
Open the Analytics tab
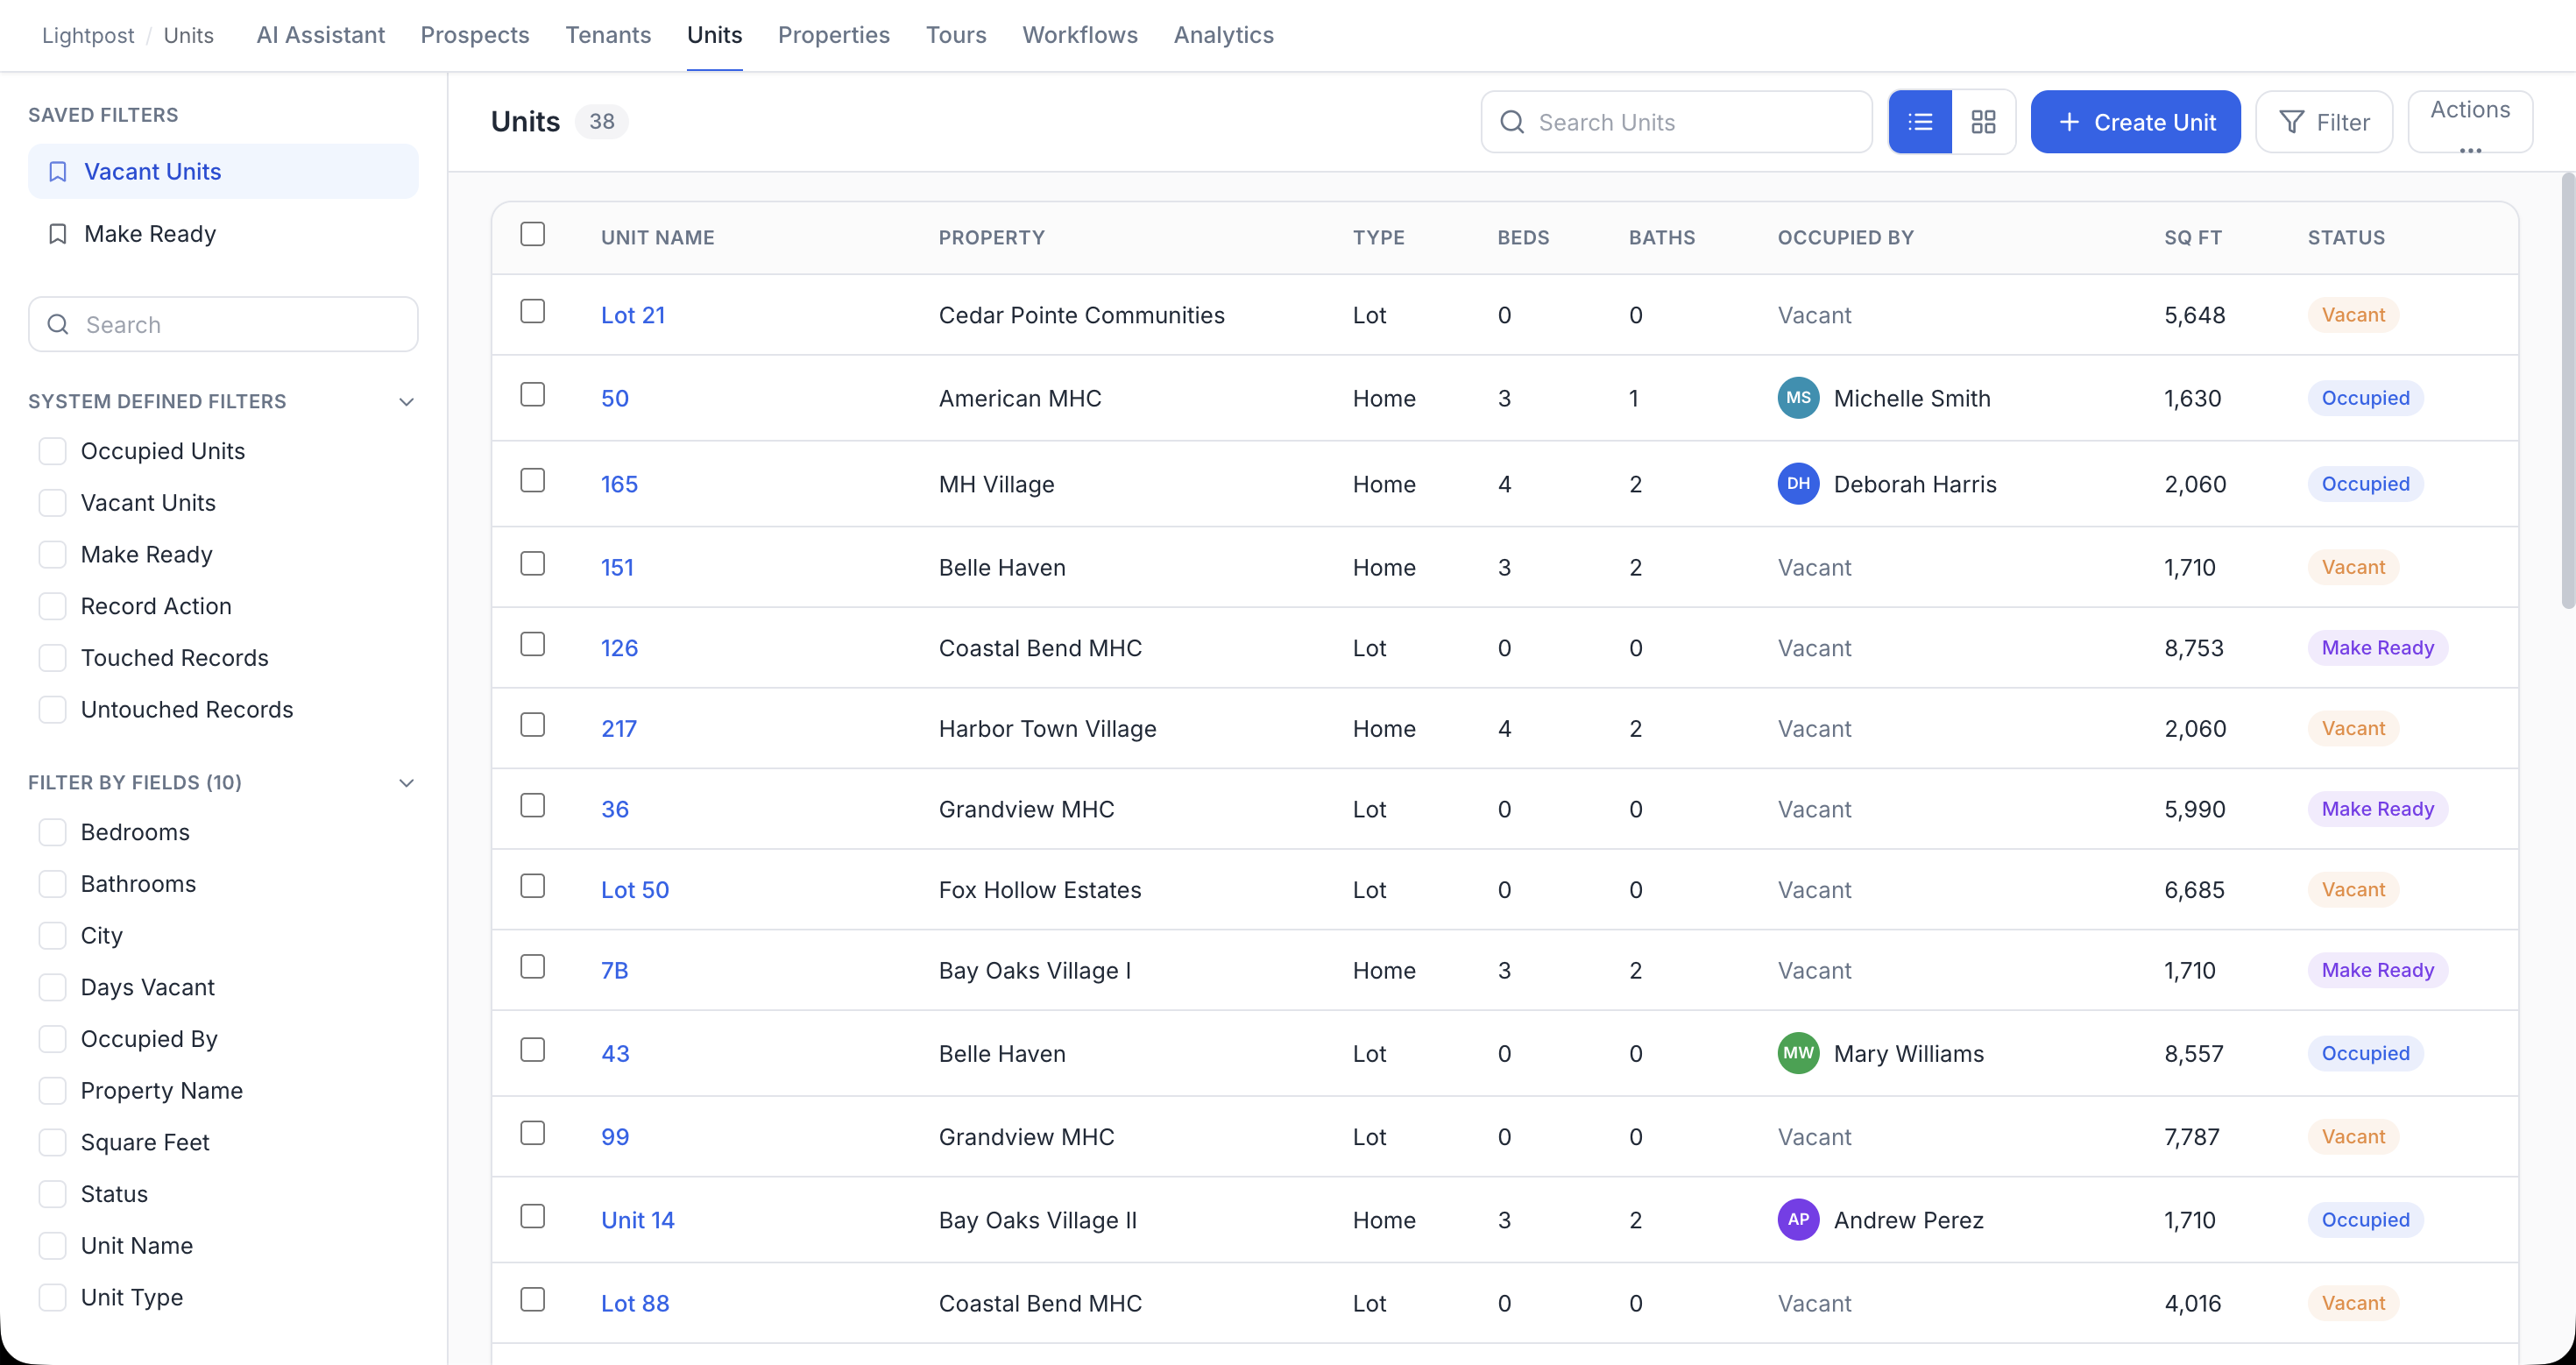1223,35
